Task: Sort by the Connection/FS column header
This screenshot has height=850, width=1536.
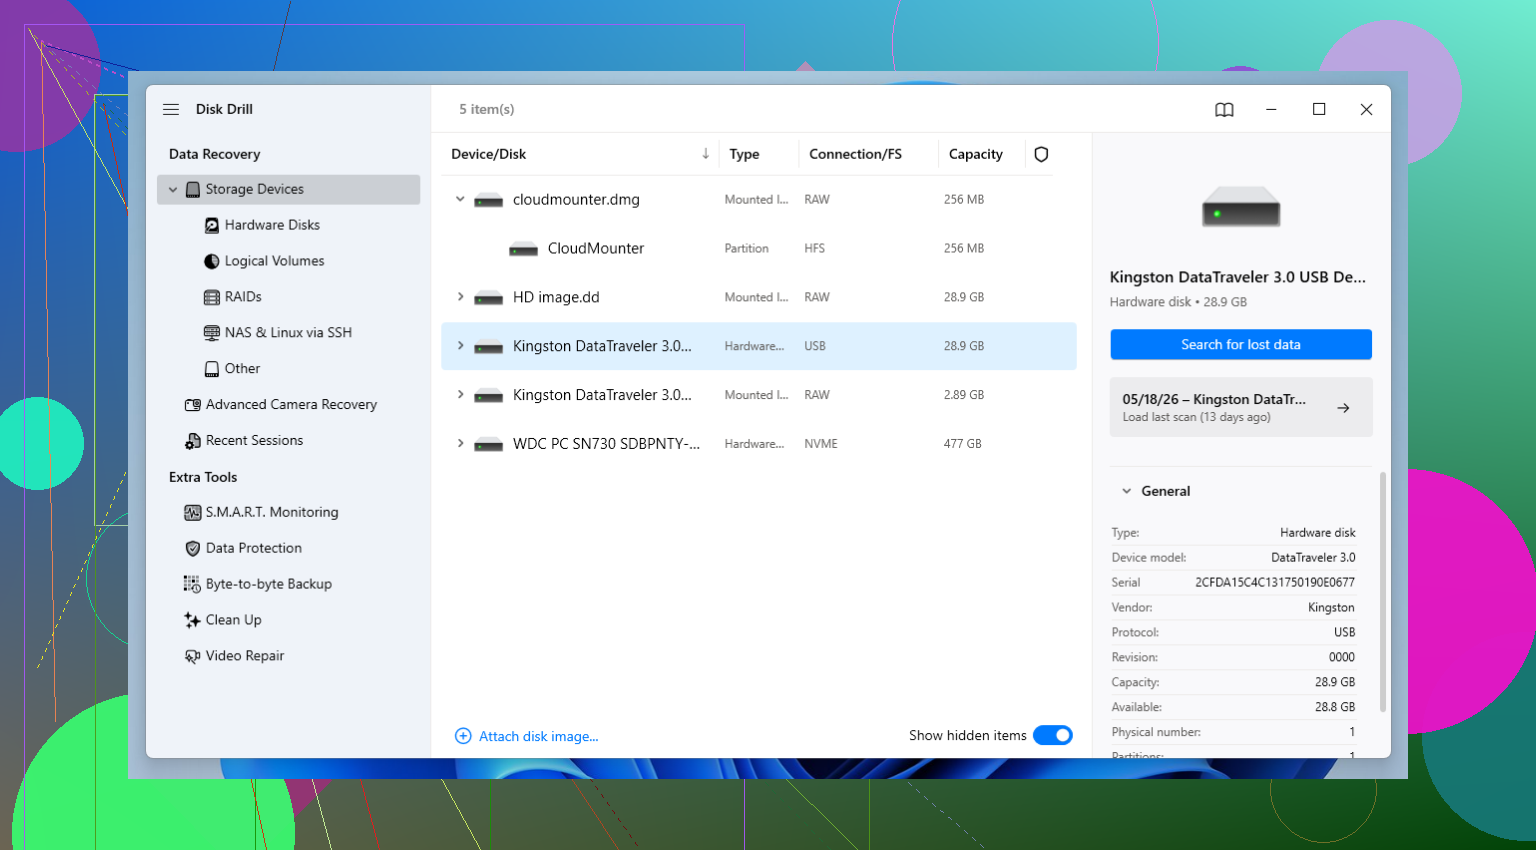Action: 855,154
